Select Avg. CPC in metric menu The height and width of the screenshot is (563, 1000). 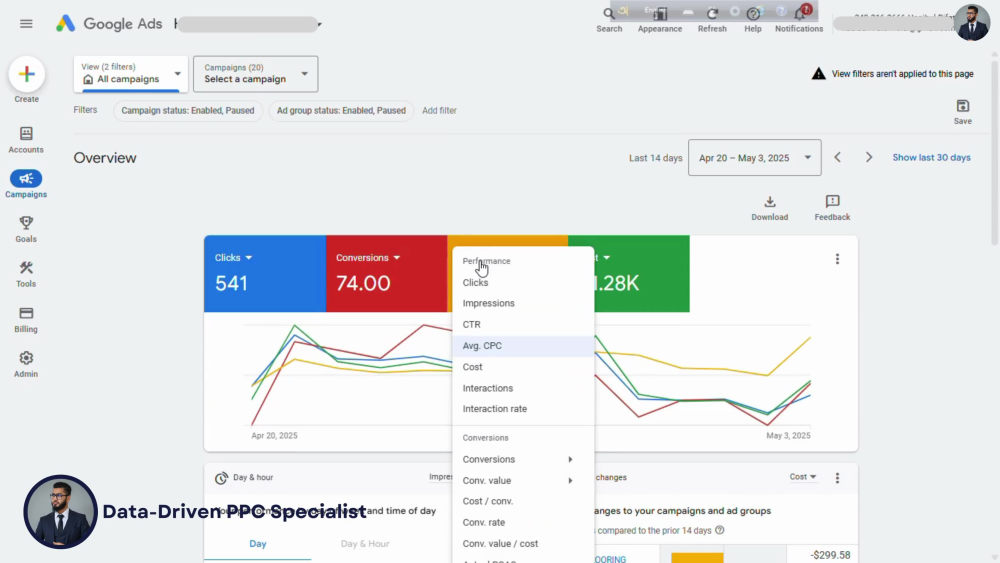coord(523,346)
